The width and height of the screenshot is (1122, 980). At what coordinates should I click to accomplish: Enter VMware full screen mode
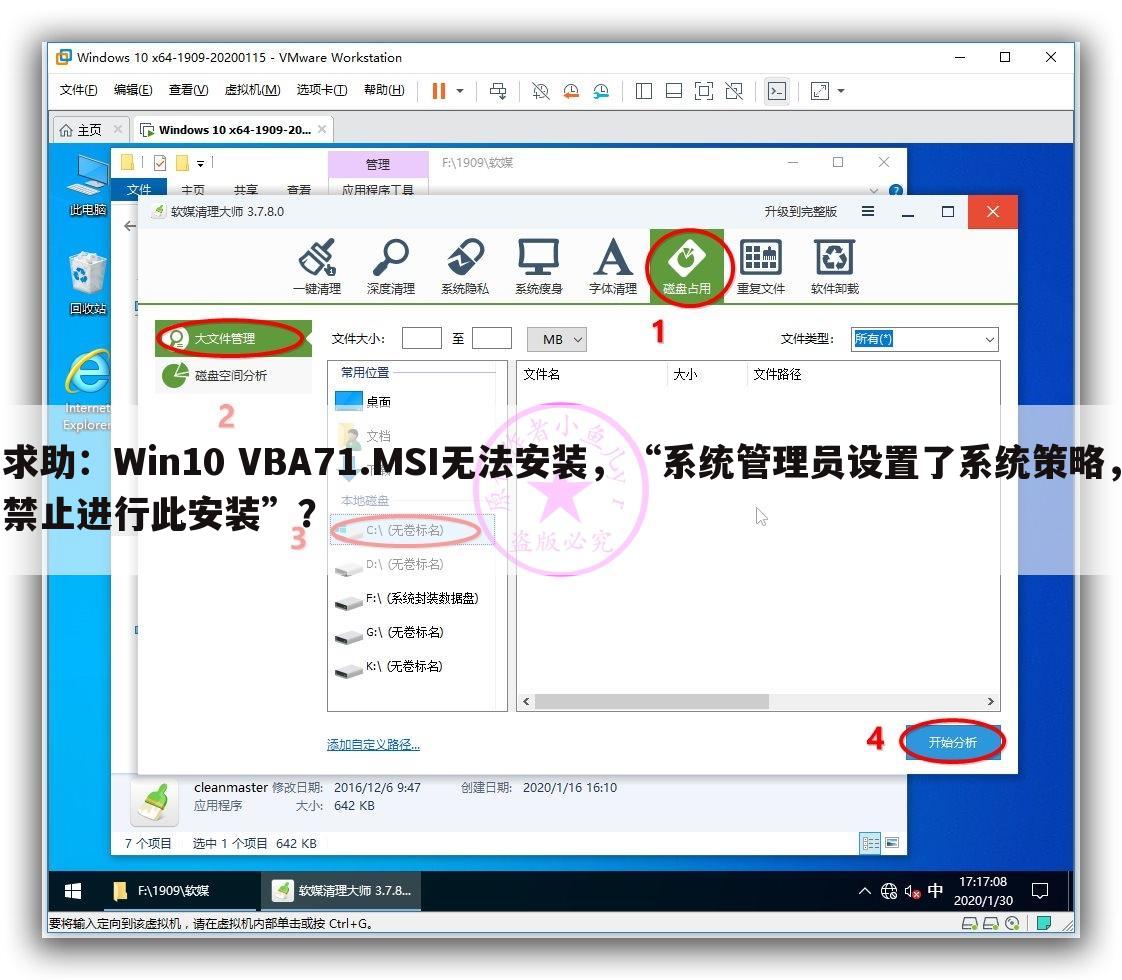pyautogui.click(x=704, y=91)
